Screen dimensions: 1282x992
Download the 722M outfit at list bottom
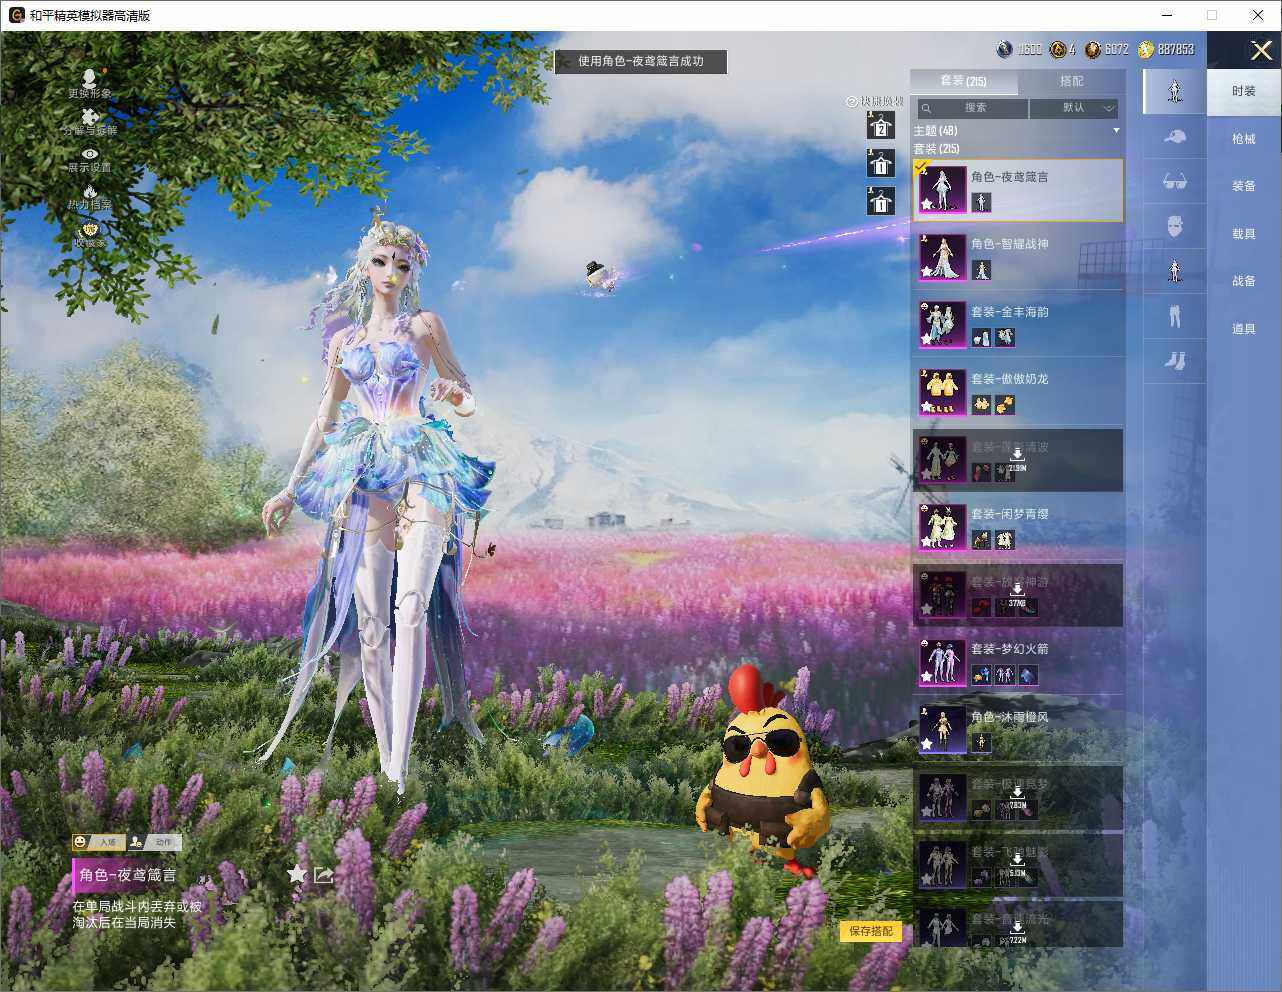pyautogui.click(x=1017, y=933)
